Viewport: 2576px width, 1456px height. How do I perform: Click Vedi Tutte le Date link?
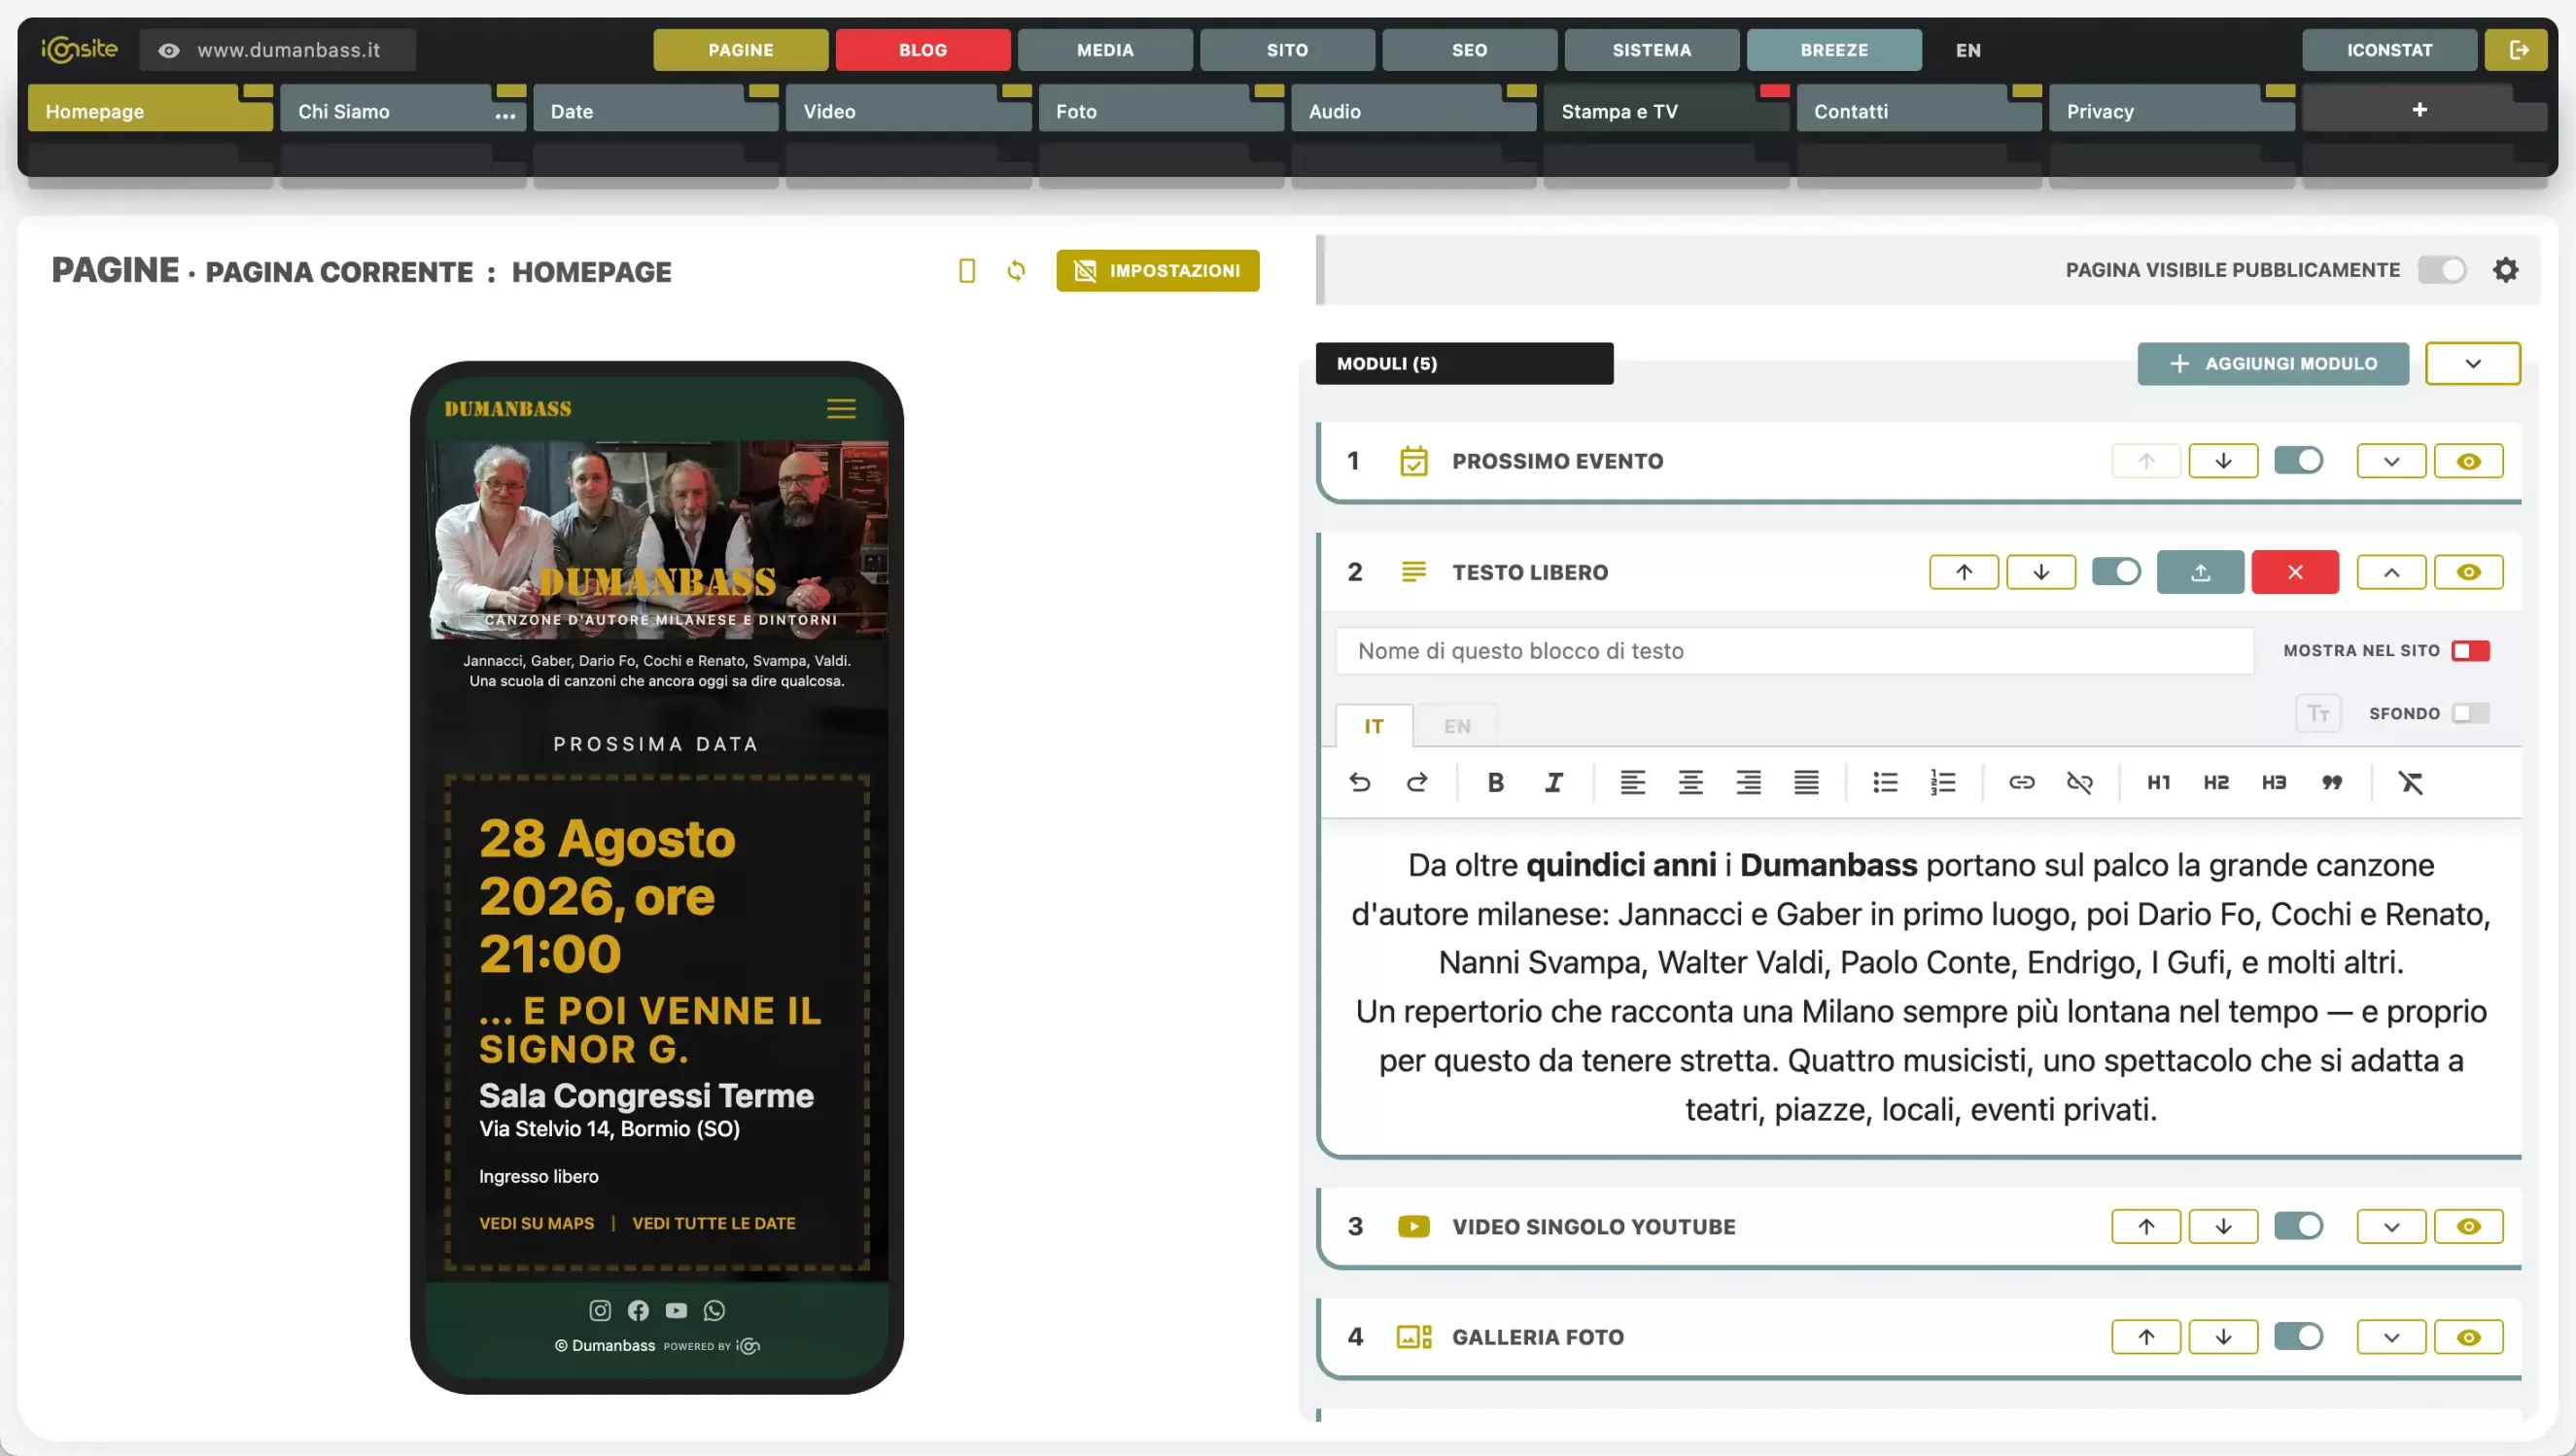[x=714, y=1223]
